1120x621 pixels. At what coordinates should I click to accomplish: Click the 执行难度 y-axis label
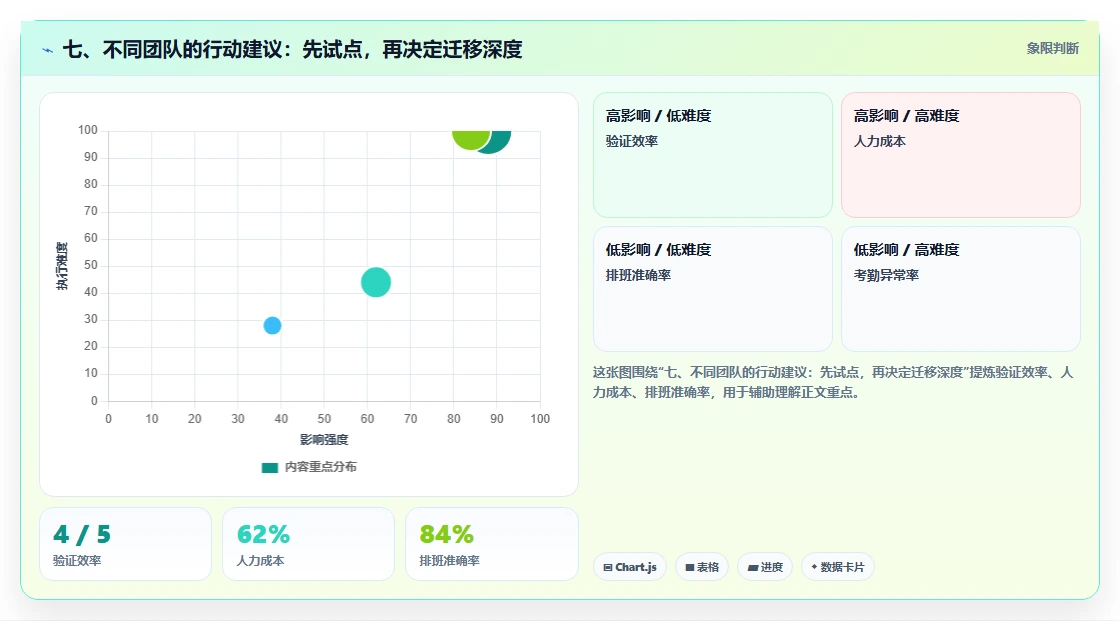tap(62, 266)
